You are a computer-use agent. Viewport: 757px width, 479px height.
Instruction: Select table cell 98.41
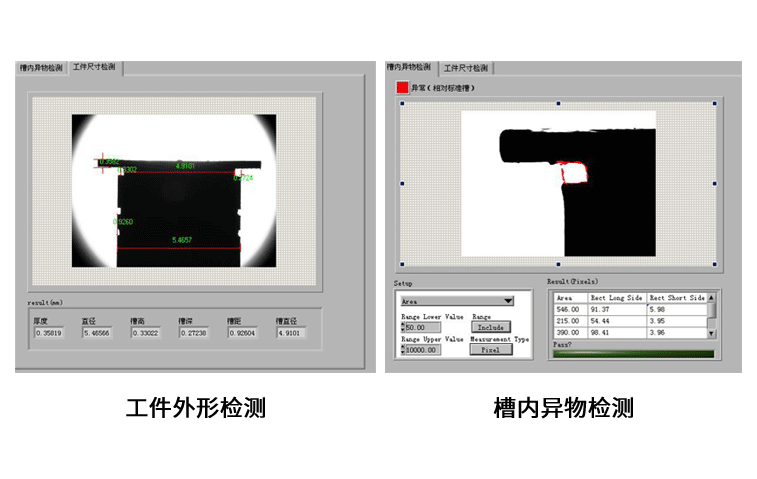coord(617,333)
